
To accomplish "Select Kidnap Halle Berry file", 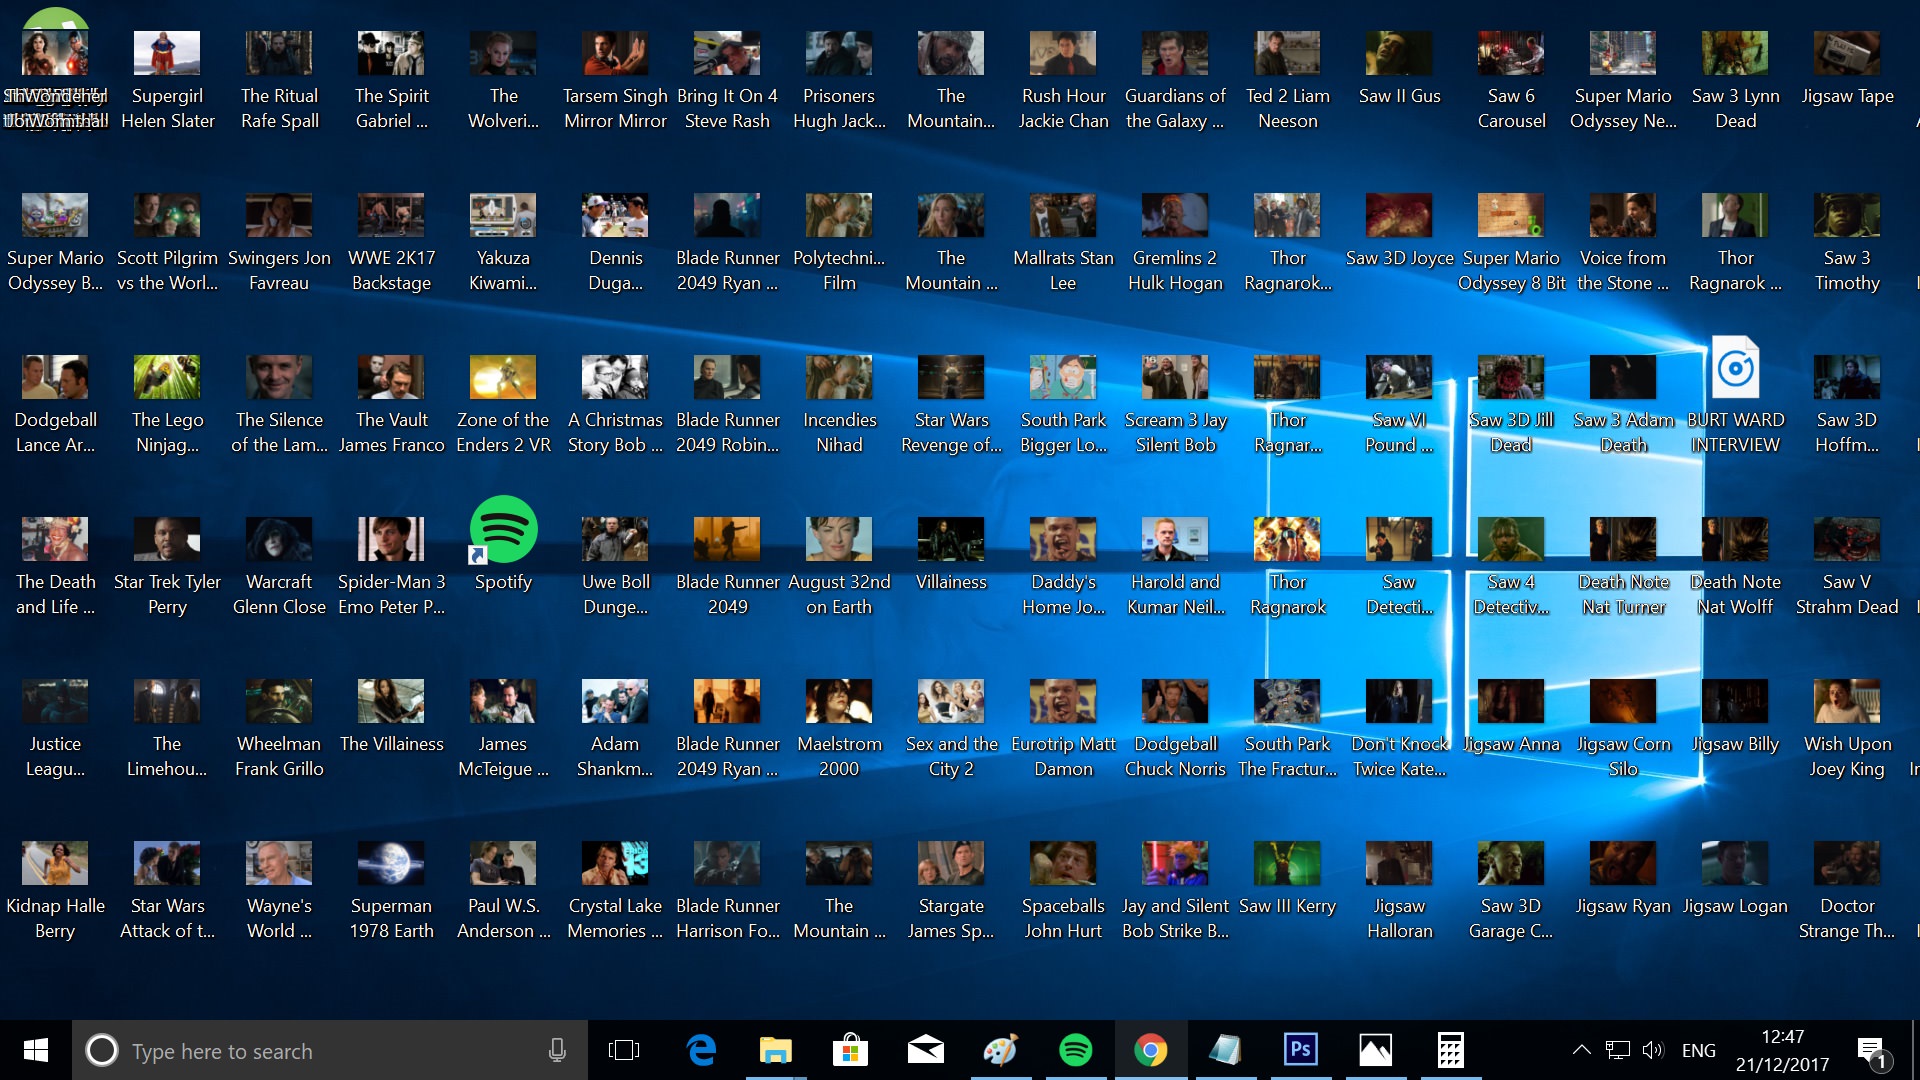I will [55, 892].
